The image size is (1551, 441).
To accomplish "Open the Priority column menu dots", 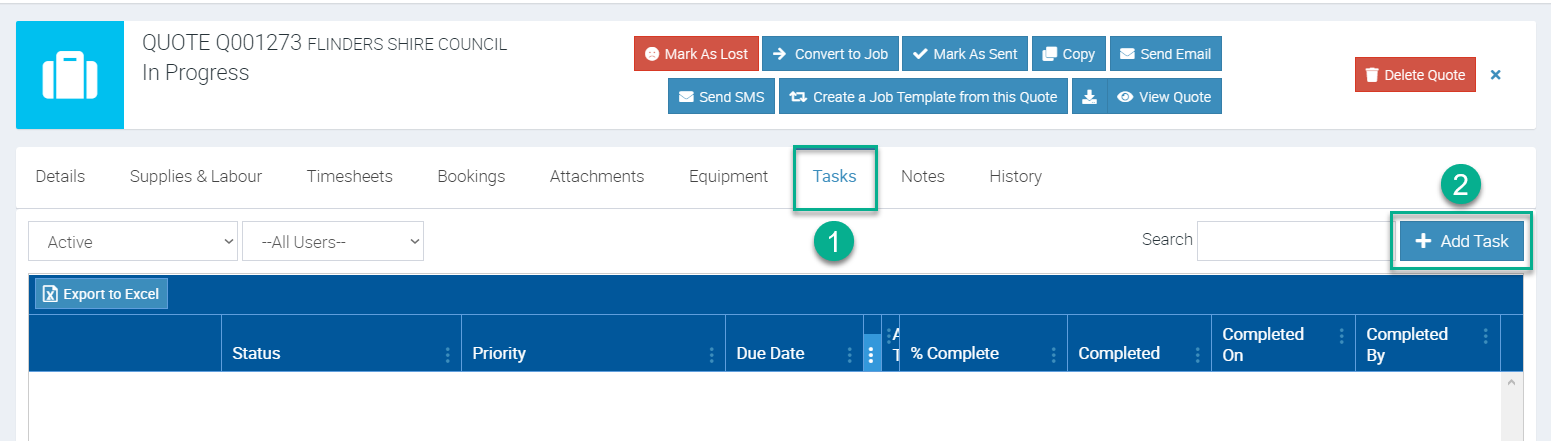I will [711, 354].
